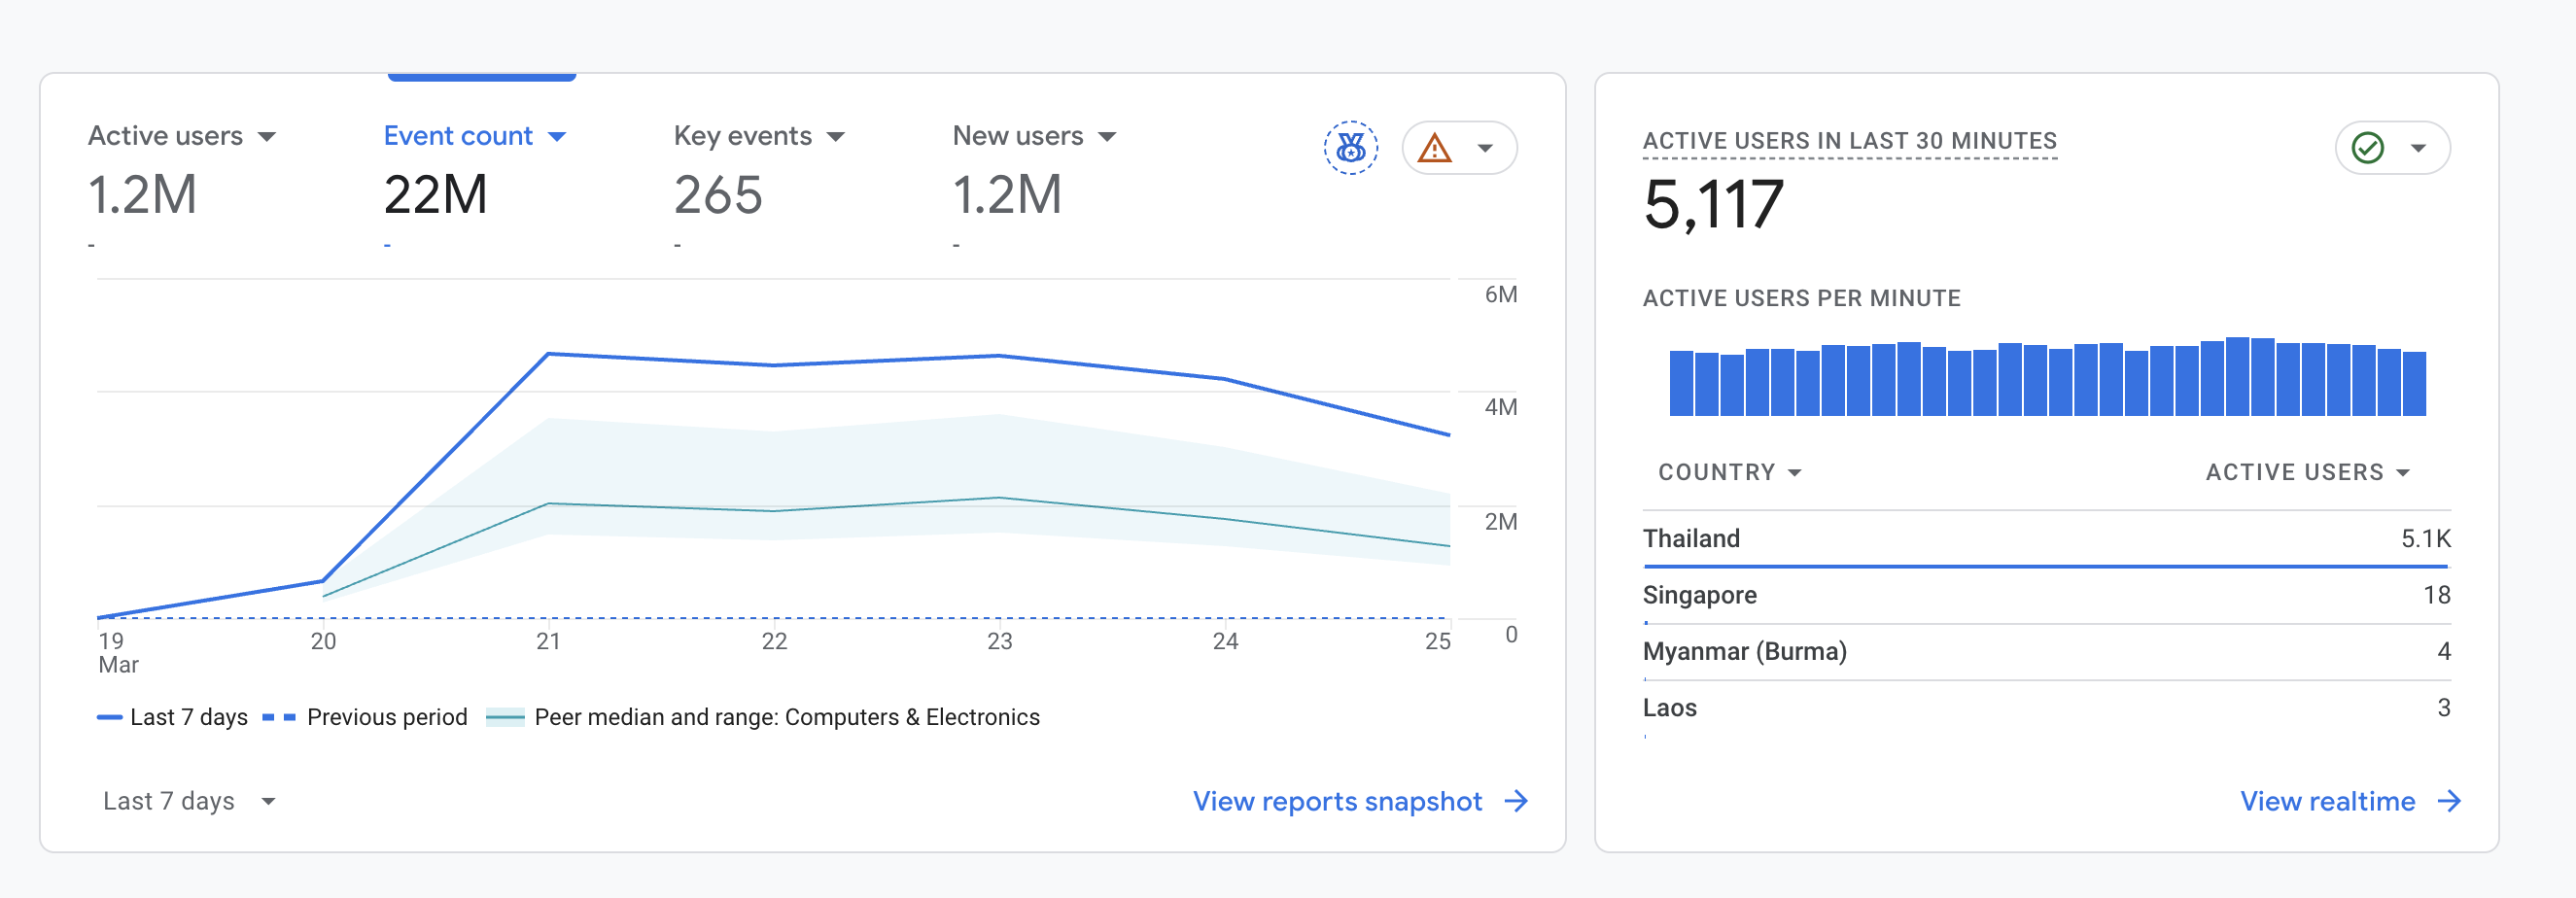Screen dimensions: 2576x898
Task: Switch to the Key events metric tab
Action: tap(758, 136)
